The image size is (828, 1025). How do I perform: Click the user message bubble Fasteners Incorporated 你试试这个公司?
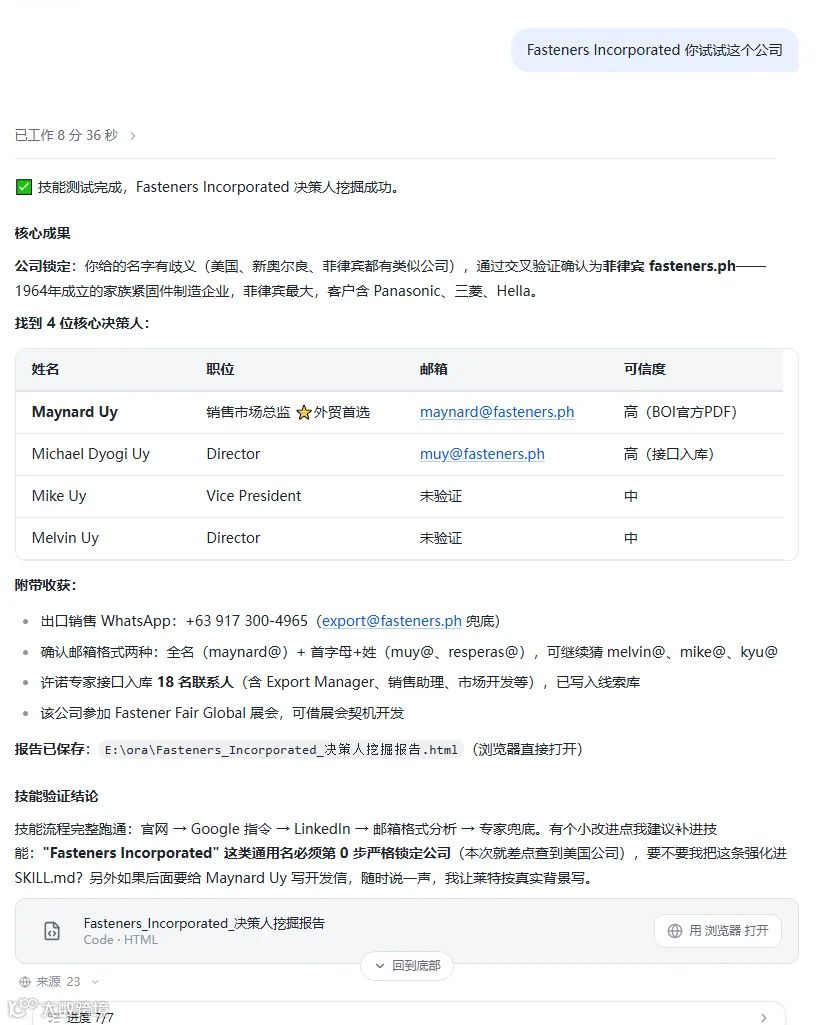[655, 50]
